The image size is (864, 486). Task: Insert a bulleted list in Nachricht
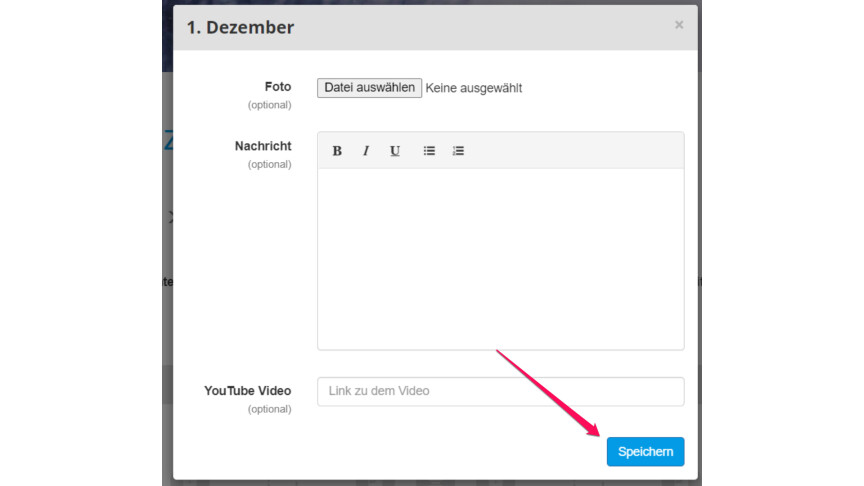click(429, 151)
